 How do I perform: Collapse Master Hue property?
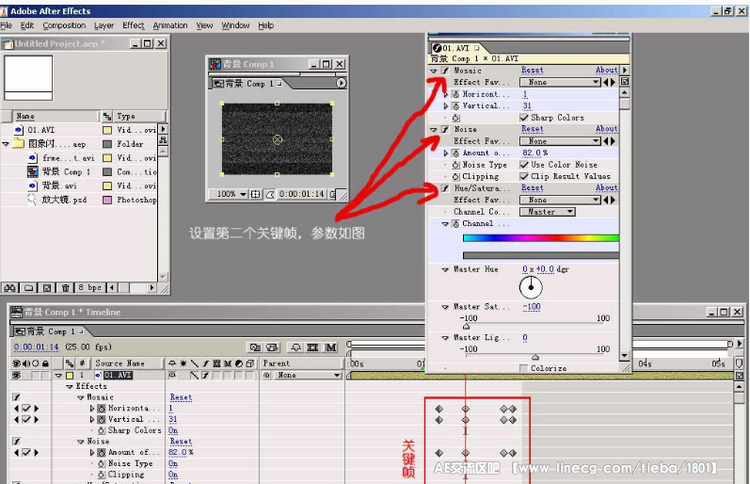click(445, 270)
